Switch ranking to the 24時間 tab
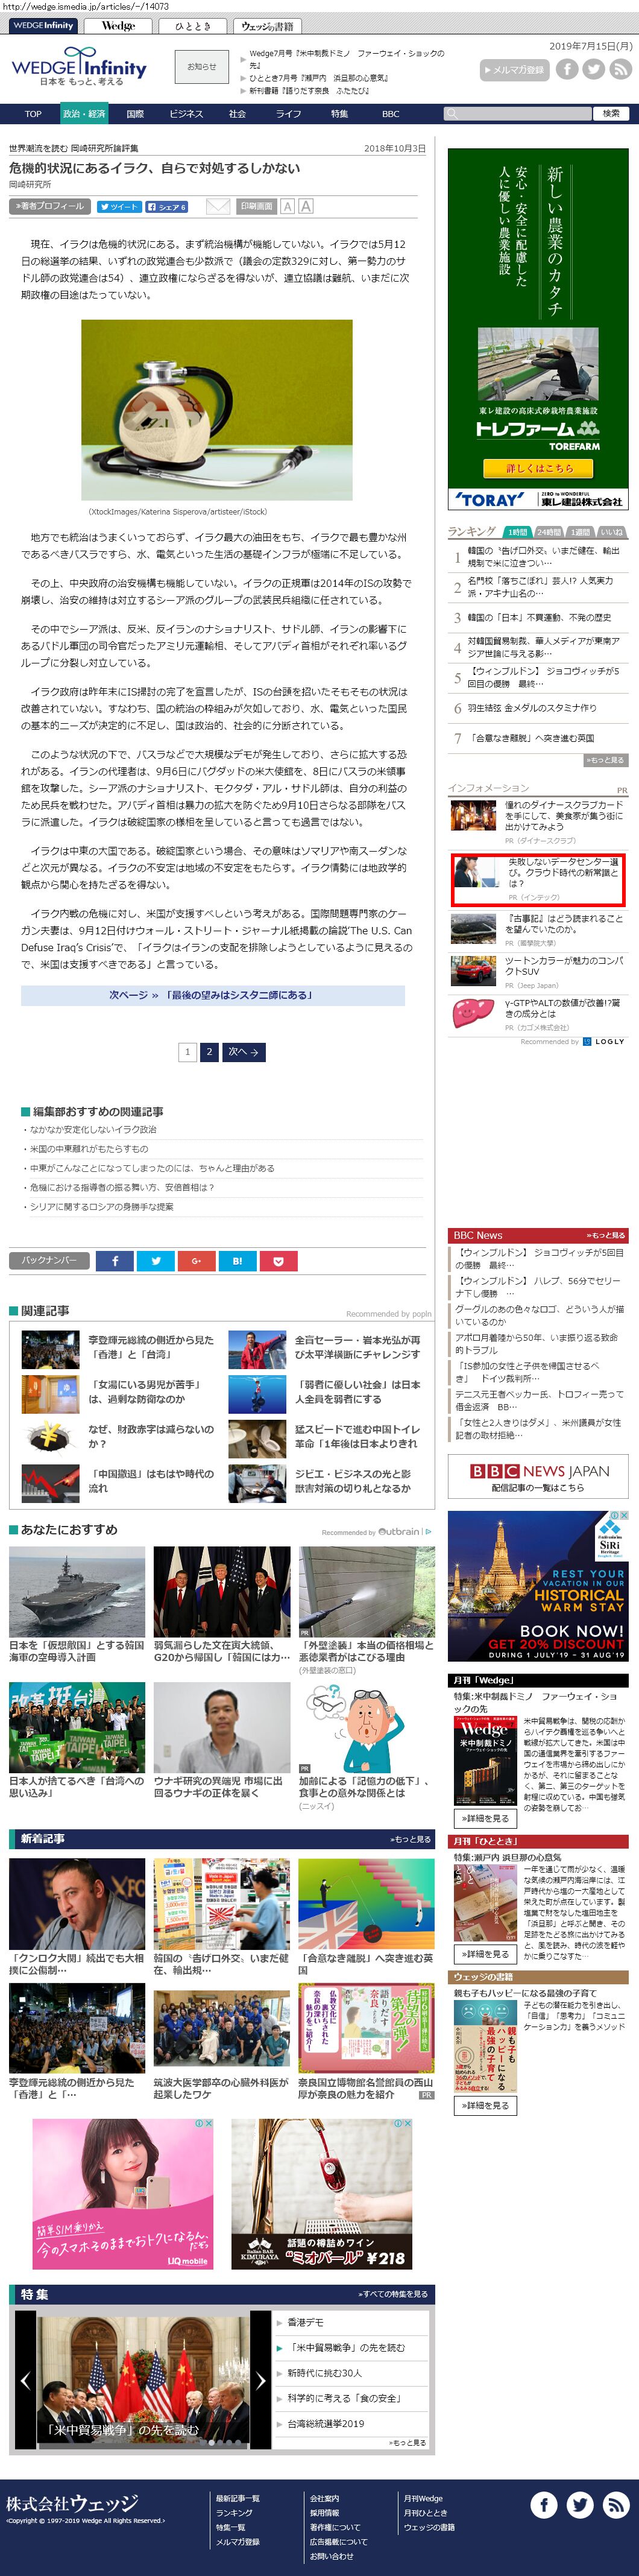 [548, 532]
